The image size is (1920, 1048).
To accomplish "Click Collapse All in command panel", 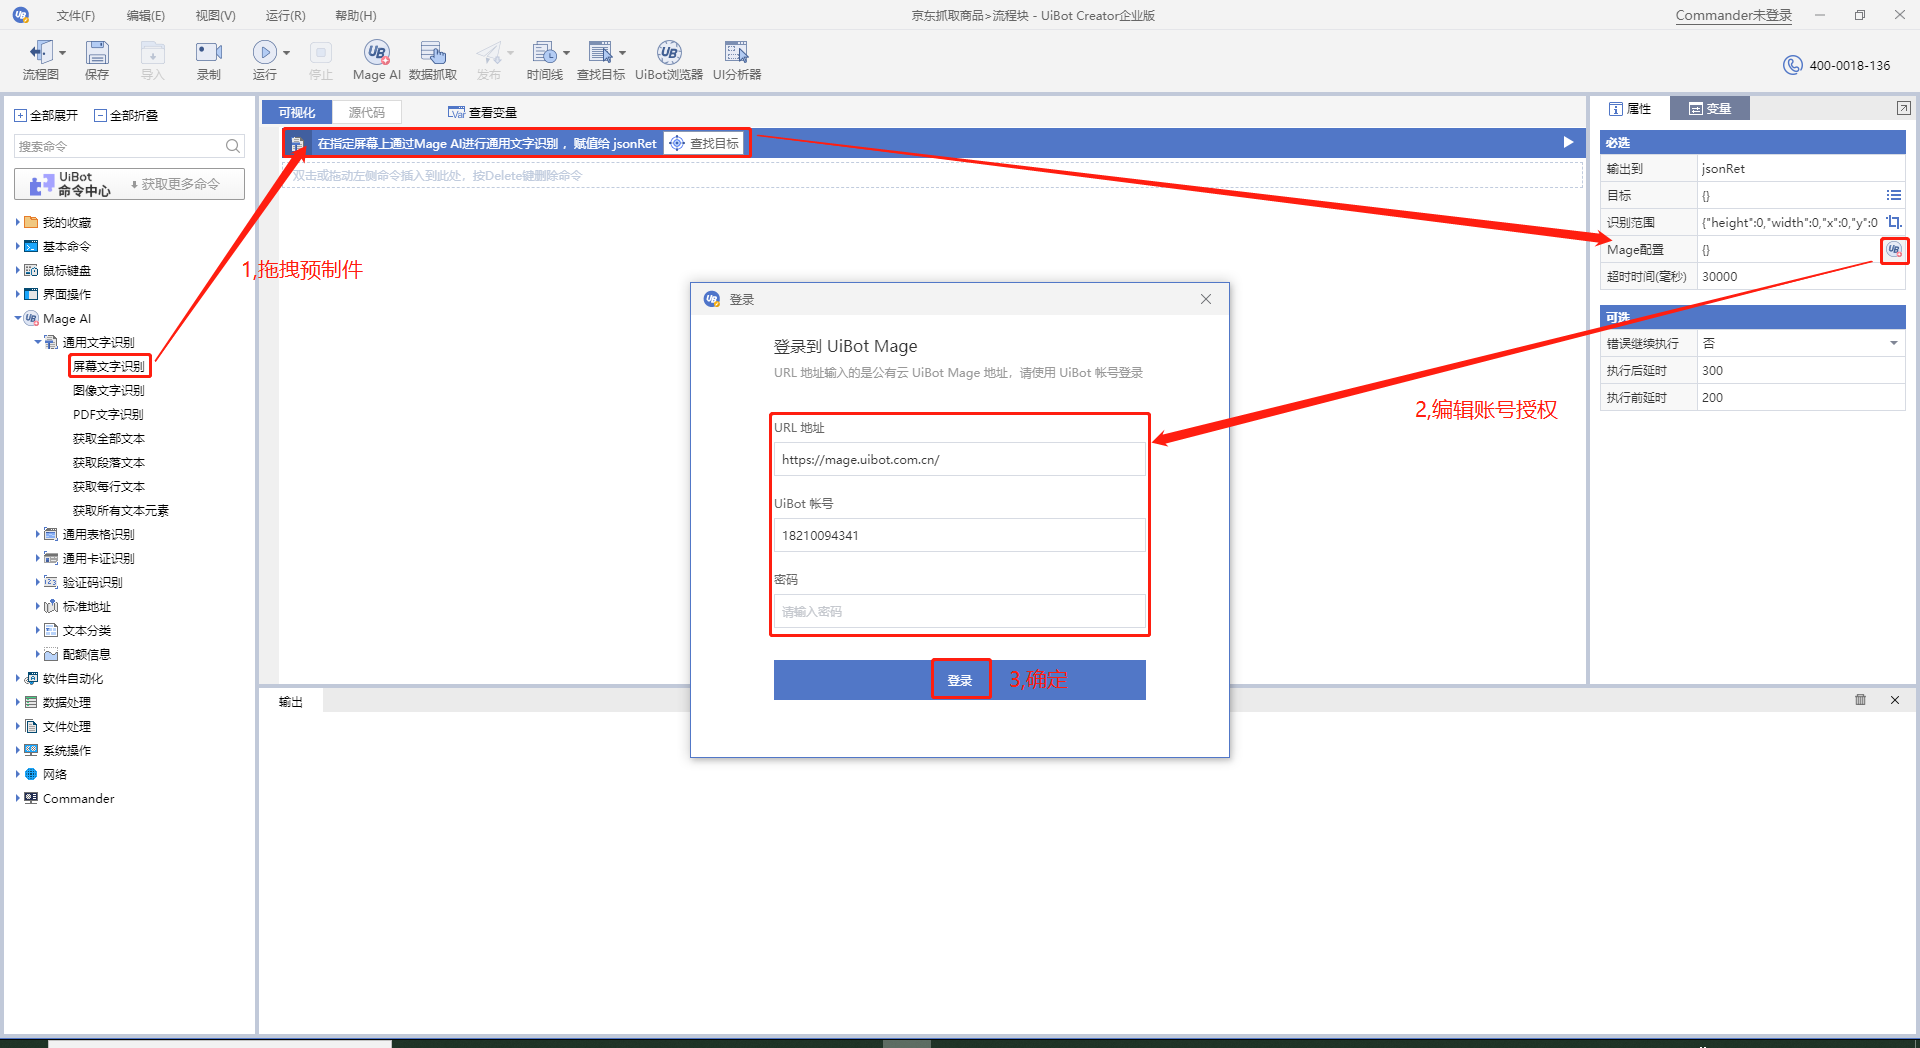I will (x=126, y=116).
